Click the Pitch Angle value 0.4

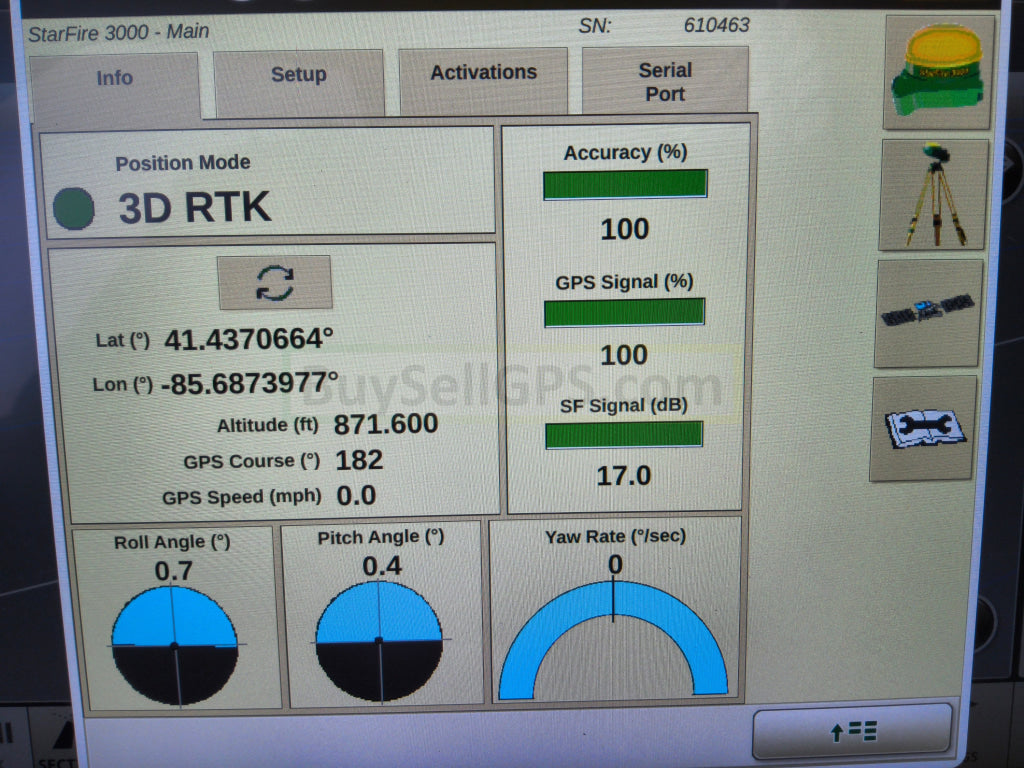(x=382, y=566)
